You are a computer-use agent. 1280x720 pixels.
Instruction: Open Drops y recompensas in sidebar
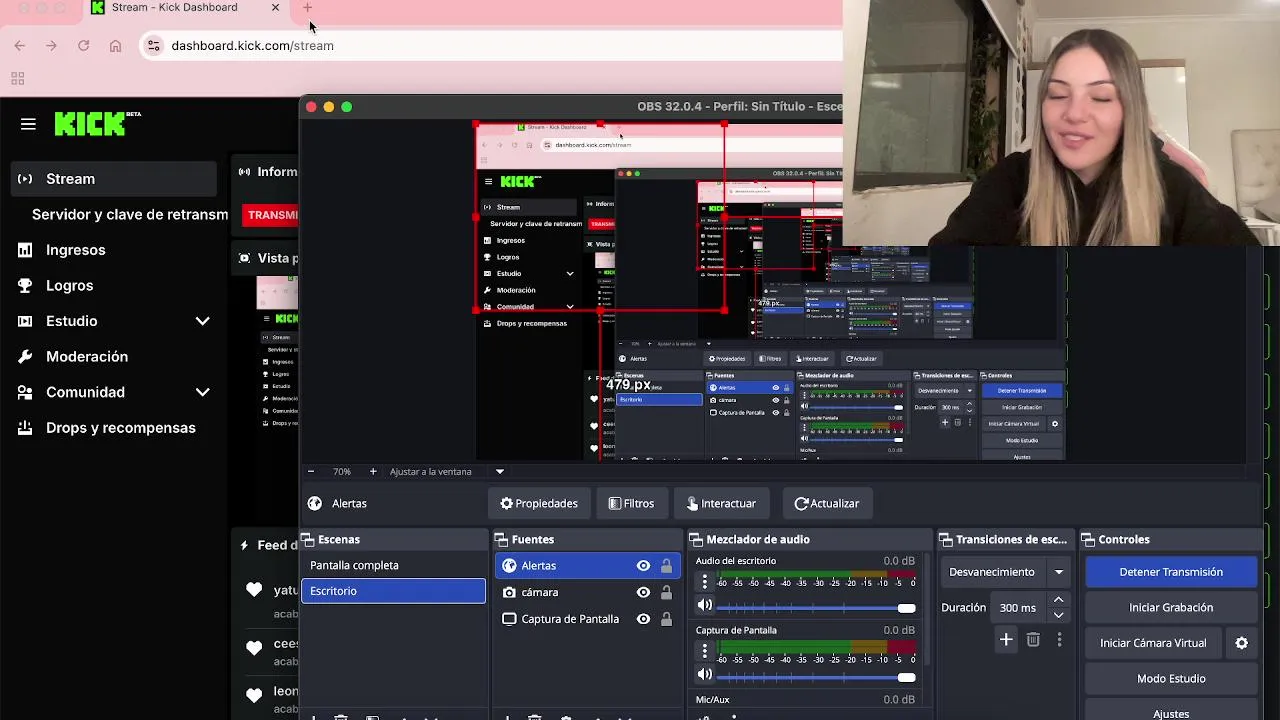tap(120, 428)
